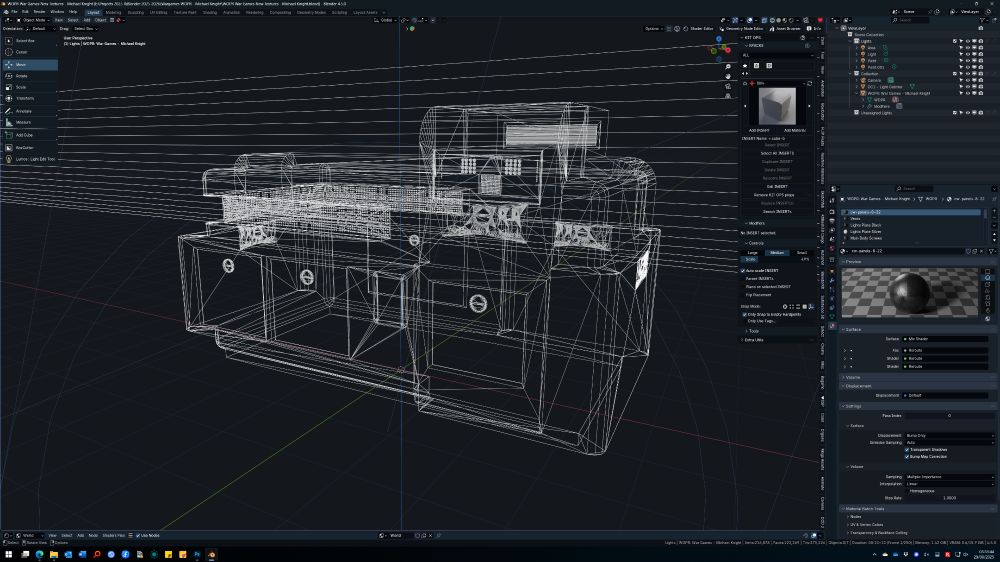
Task: Adjust the Step Rate value slider
Action: 948,497
